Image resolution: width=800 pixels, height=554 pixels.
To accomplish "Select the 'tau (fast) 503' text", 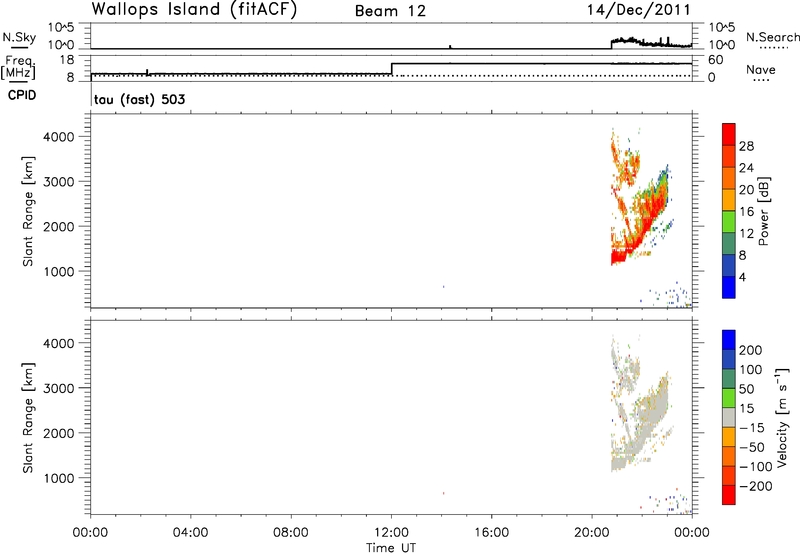I will (x=139, y=99).
